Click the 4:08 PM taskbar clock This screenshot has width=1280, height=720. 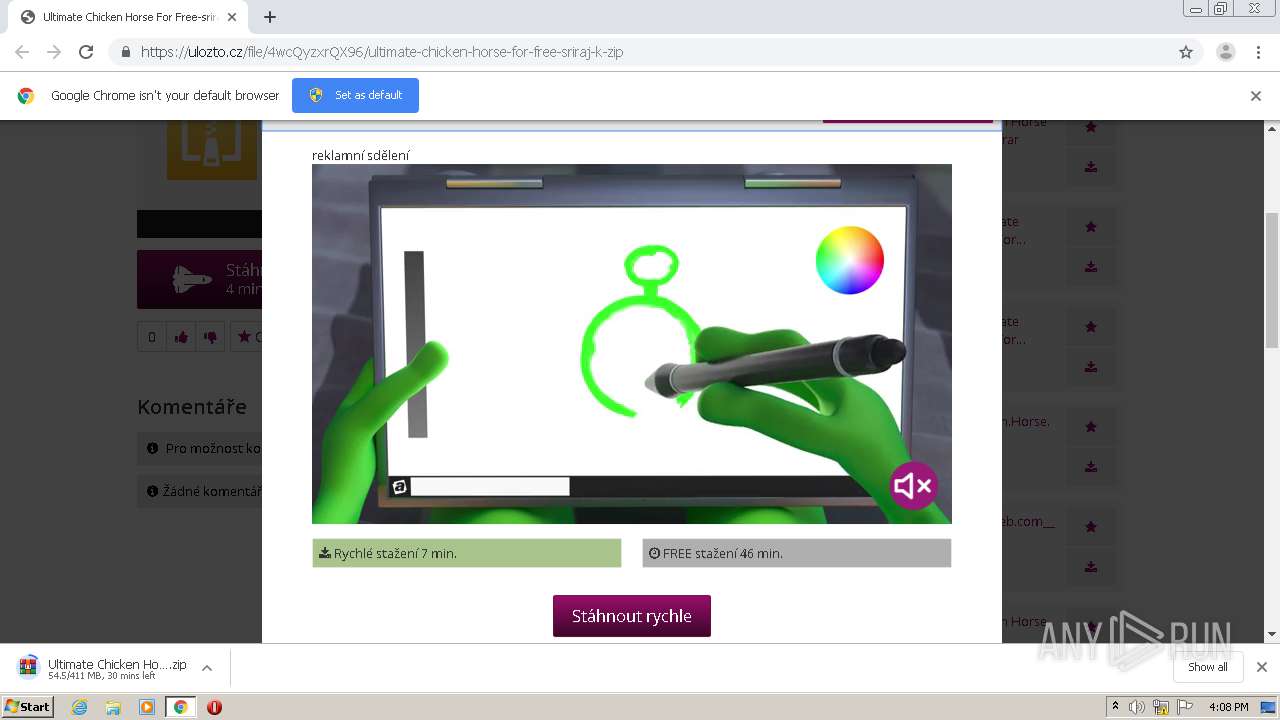pyautogui.click(x=1229, y=707)
